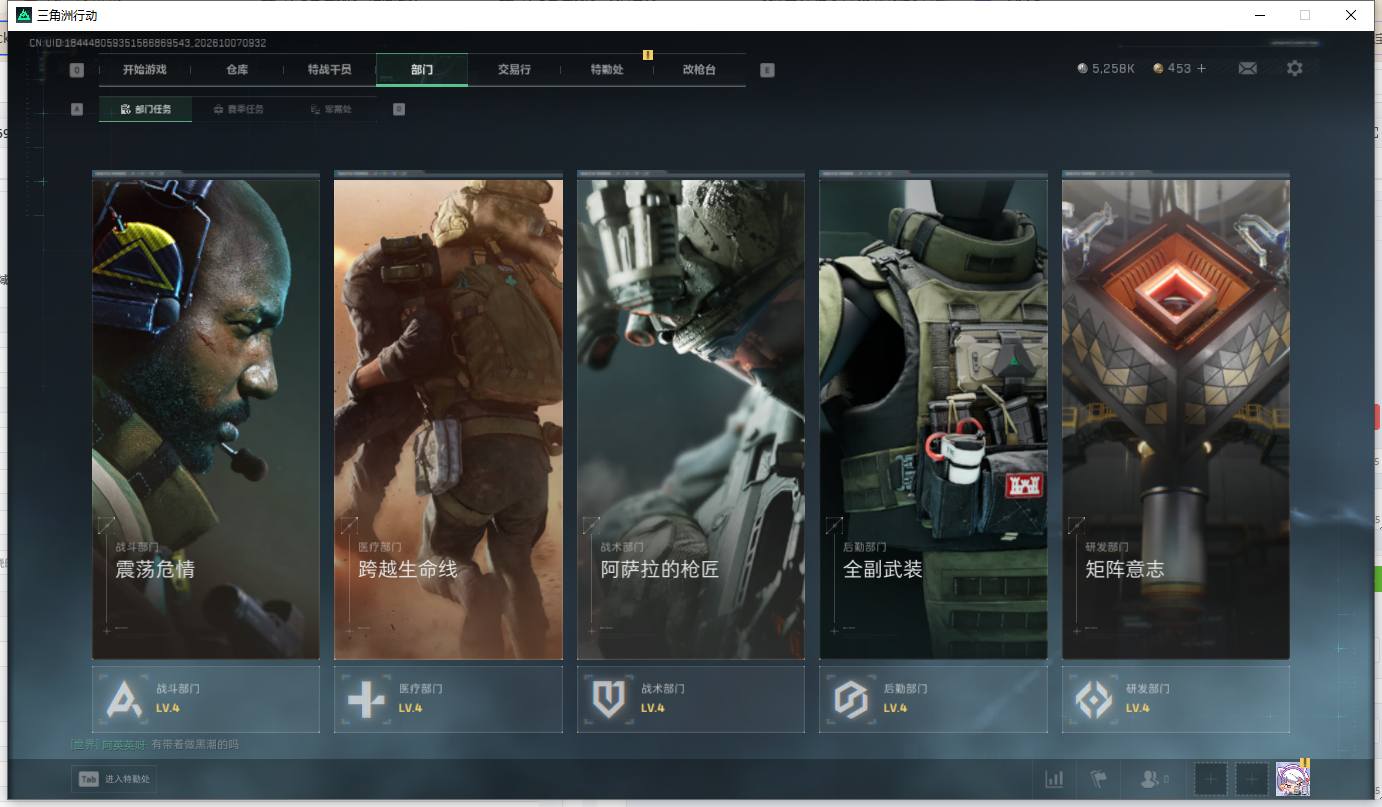Click the 战术部门 shield emblem icon
Screen dimensions: 1382x807
pos(608,699)
